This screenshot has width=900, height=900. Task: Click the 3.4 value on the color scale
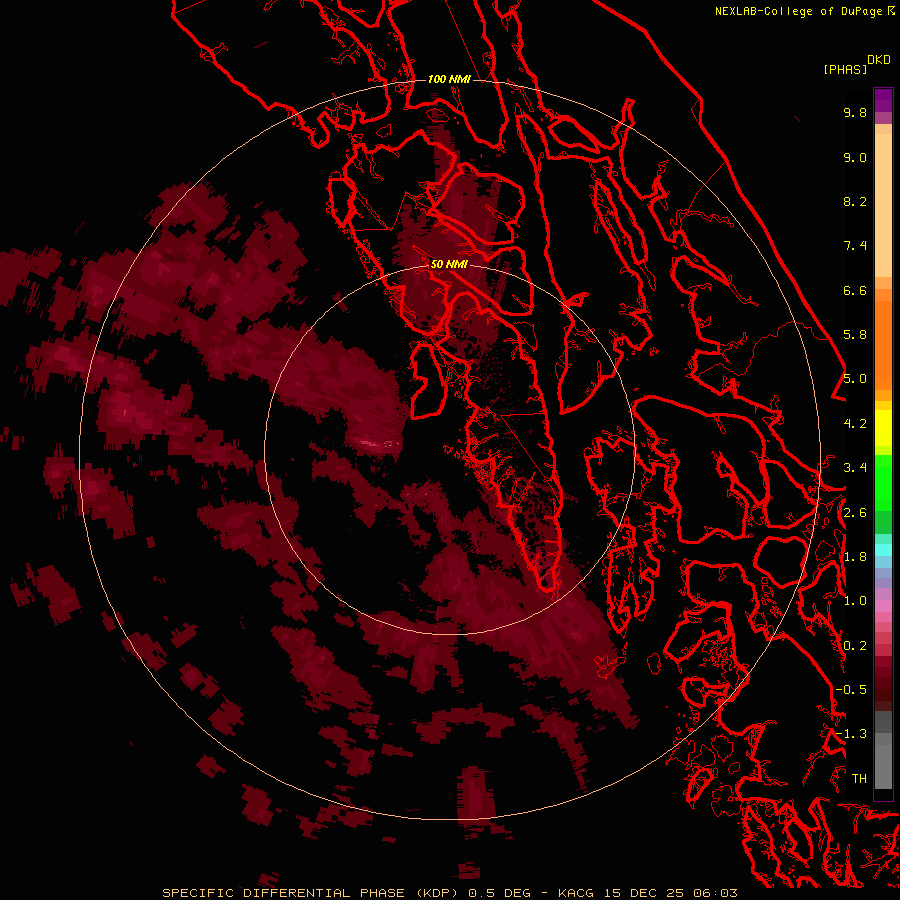[855, 468]
